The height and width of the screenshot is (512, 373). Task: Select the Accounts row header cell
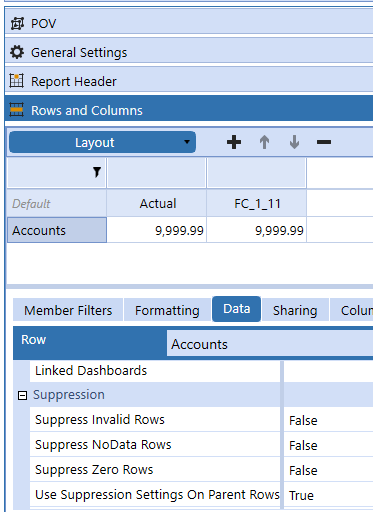[57, 230]
